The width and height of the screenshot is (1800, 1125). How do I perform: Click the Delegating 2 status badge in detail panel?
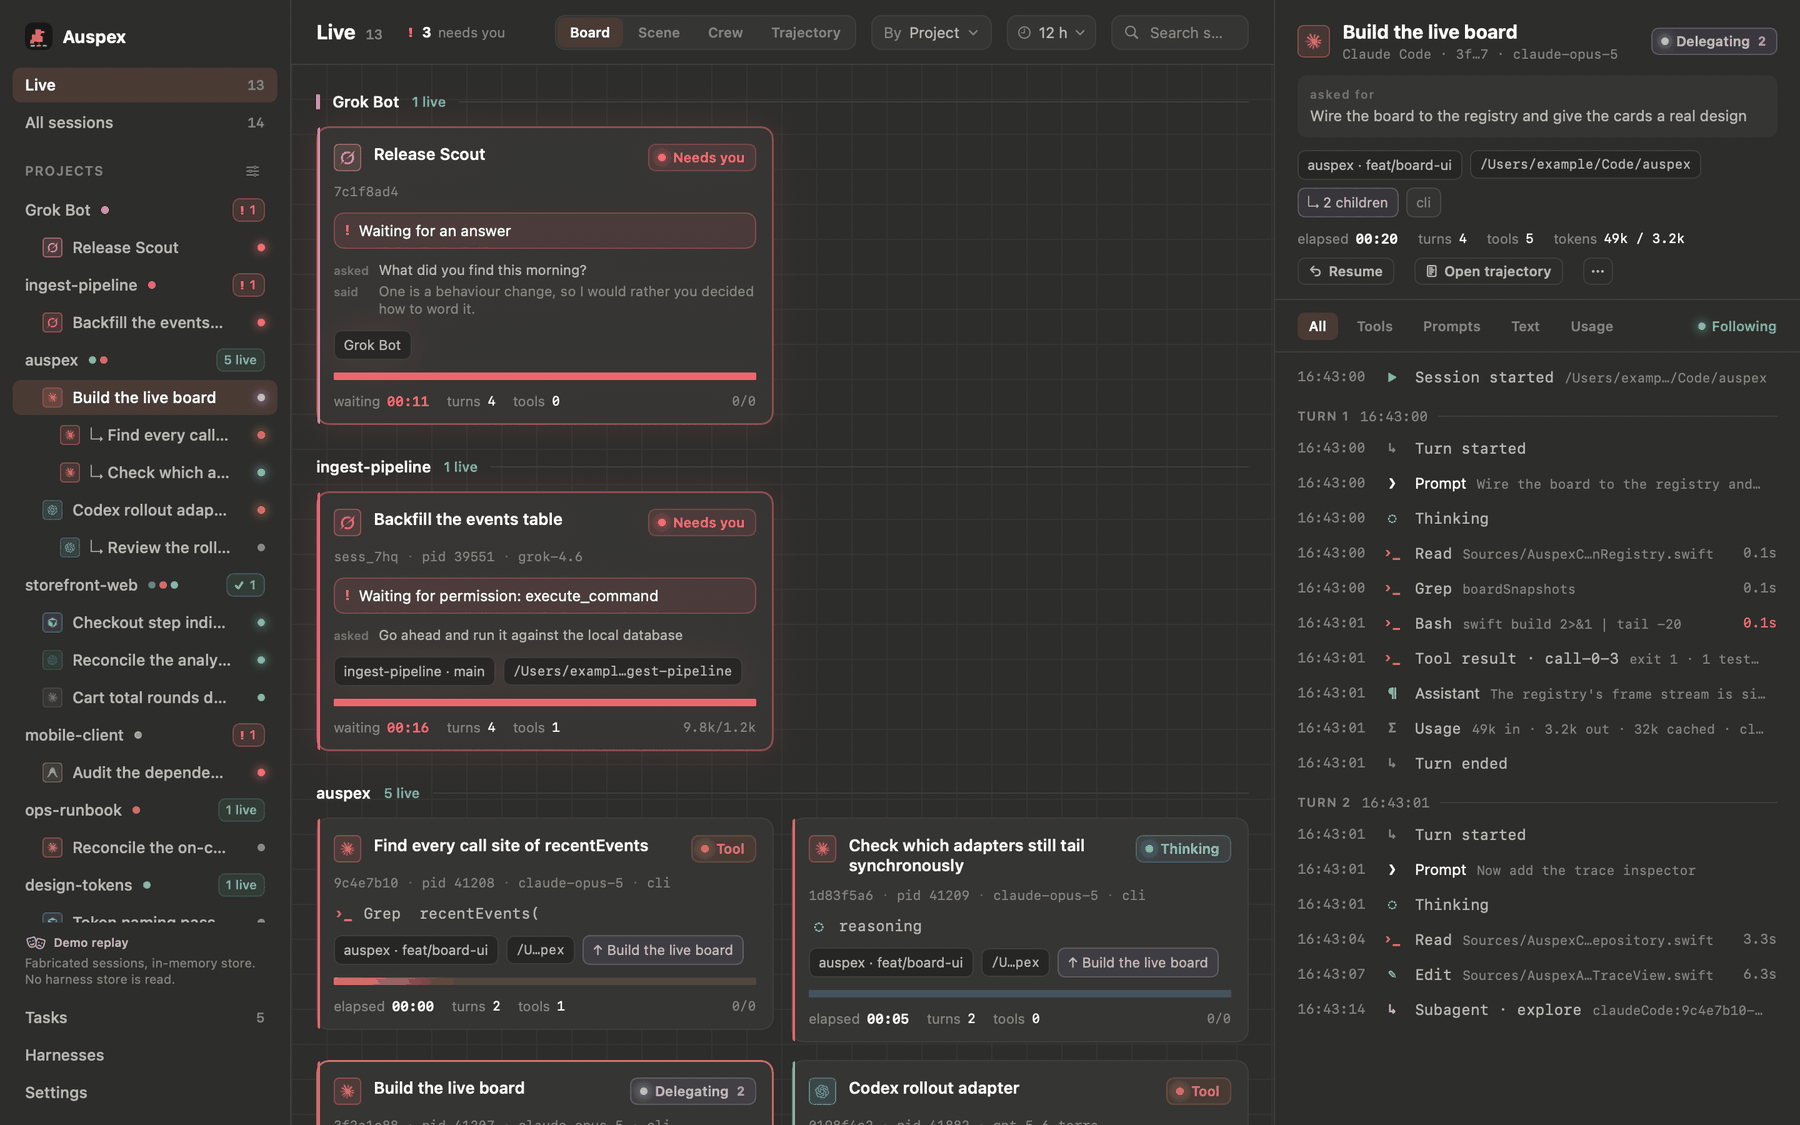(1714, 41)
